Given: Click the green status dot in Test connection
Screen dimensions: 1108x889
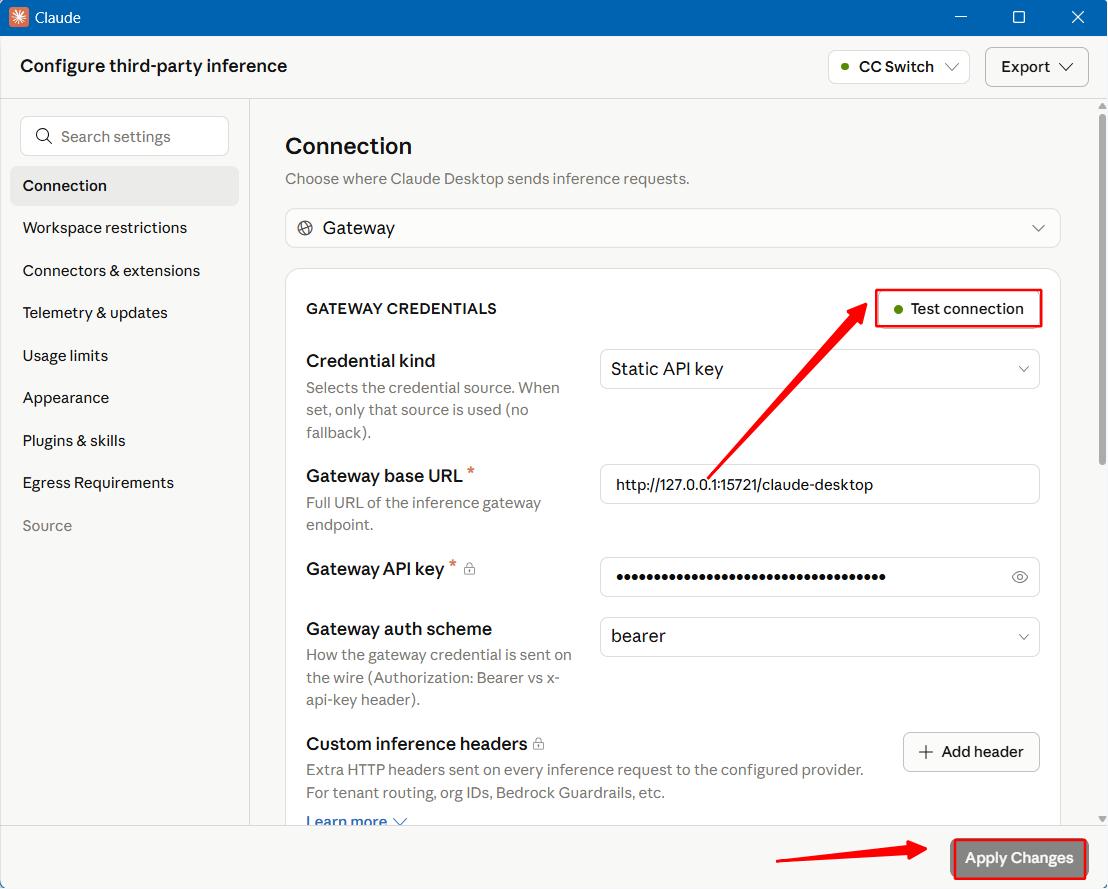Looking at the screenshot, I should pyautogui.click(x=898, y=309).
